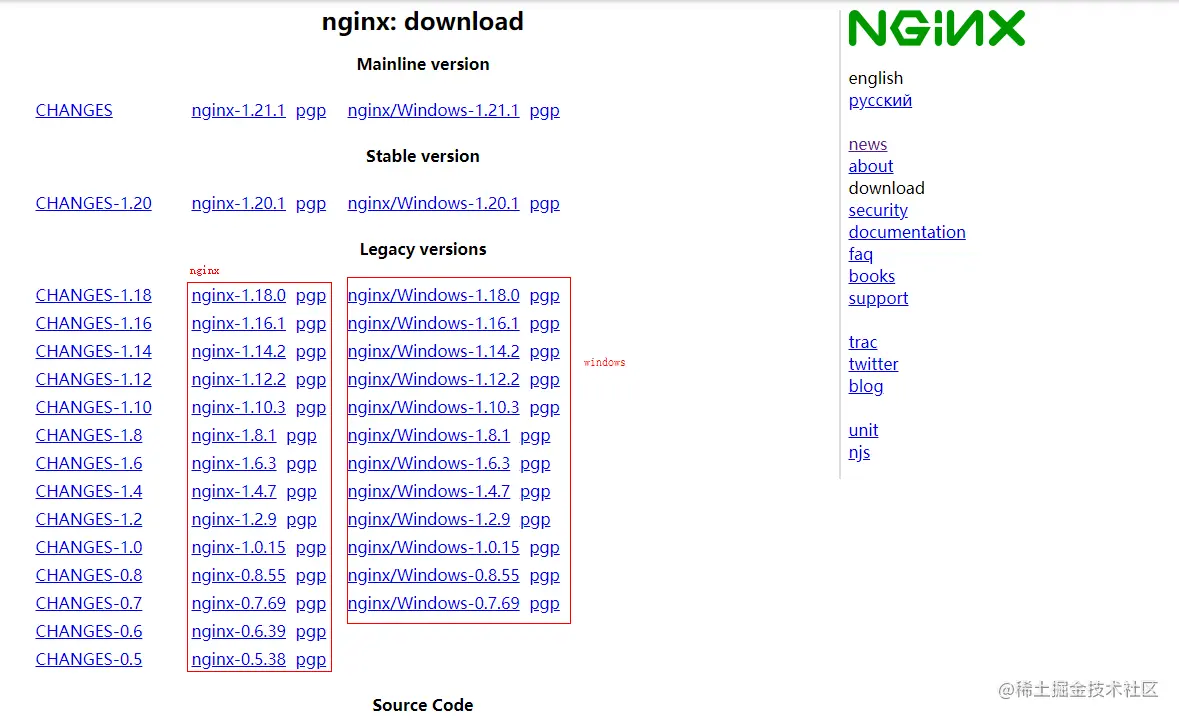The height and width of the screenshot is (720, 1179).
Task: Download nginx-0.6.39
Action: (238, 631)
